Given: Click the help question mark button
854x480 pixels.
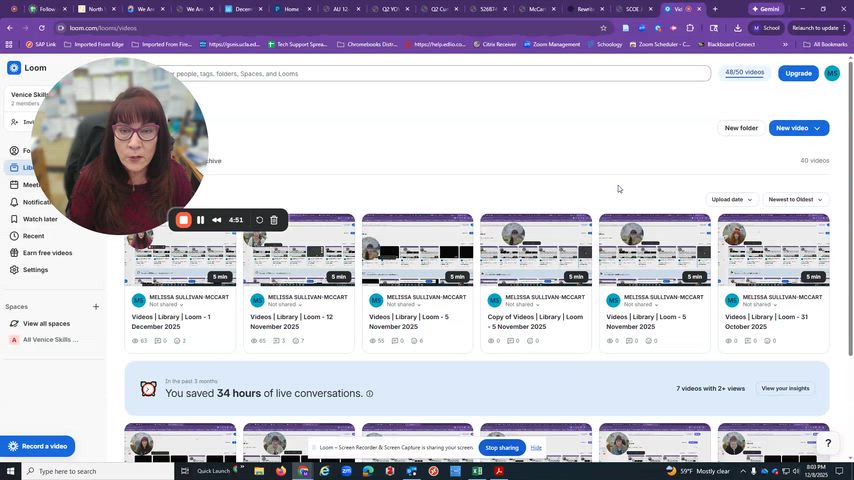Looking at the screenshot, I should [x=827, y=443].
